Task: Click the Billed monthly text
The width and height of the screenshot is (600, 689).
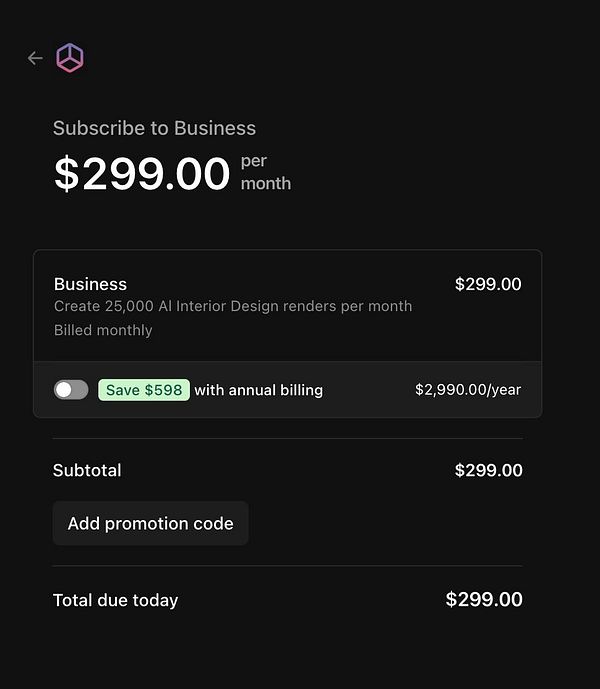Action: [x=103, y=330]
